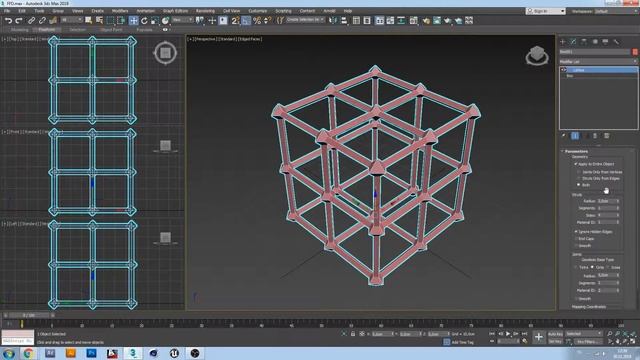Click the ViewCube in Perspective viewport

tap(537, 55)
